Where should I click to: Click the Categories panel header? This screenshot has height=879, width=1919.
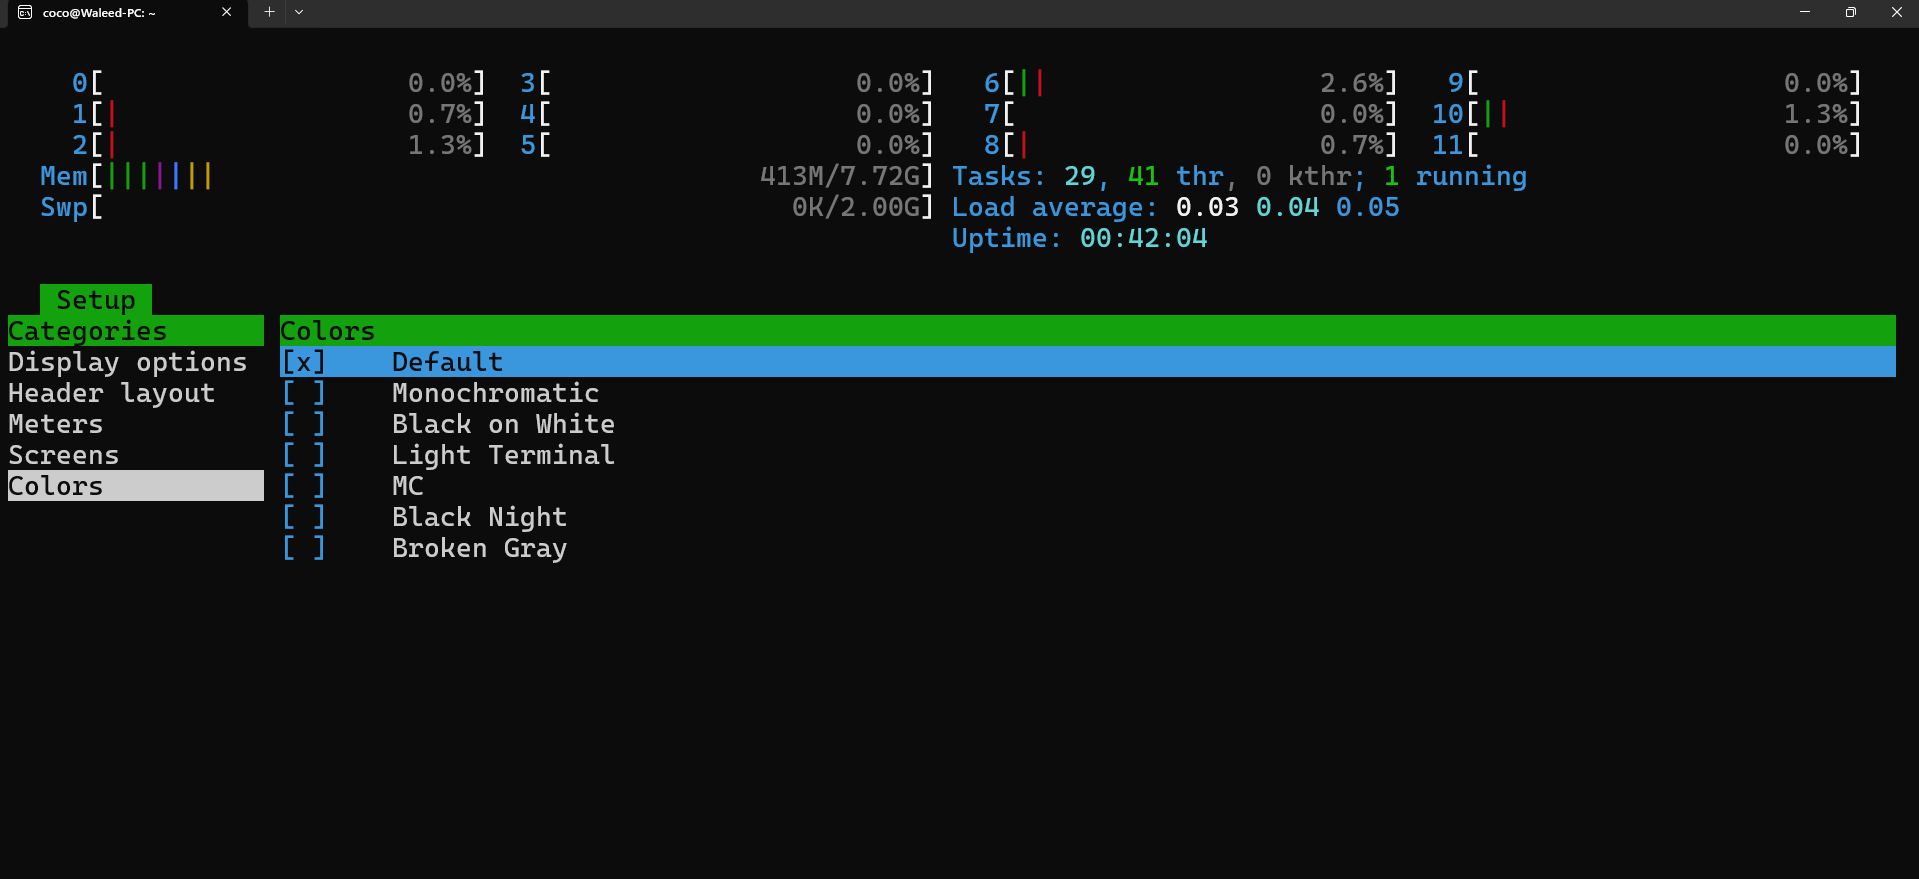[136, 331]
